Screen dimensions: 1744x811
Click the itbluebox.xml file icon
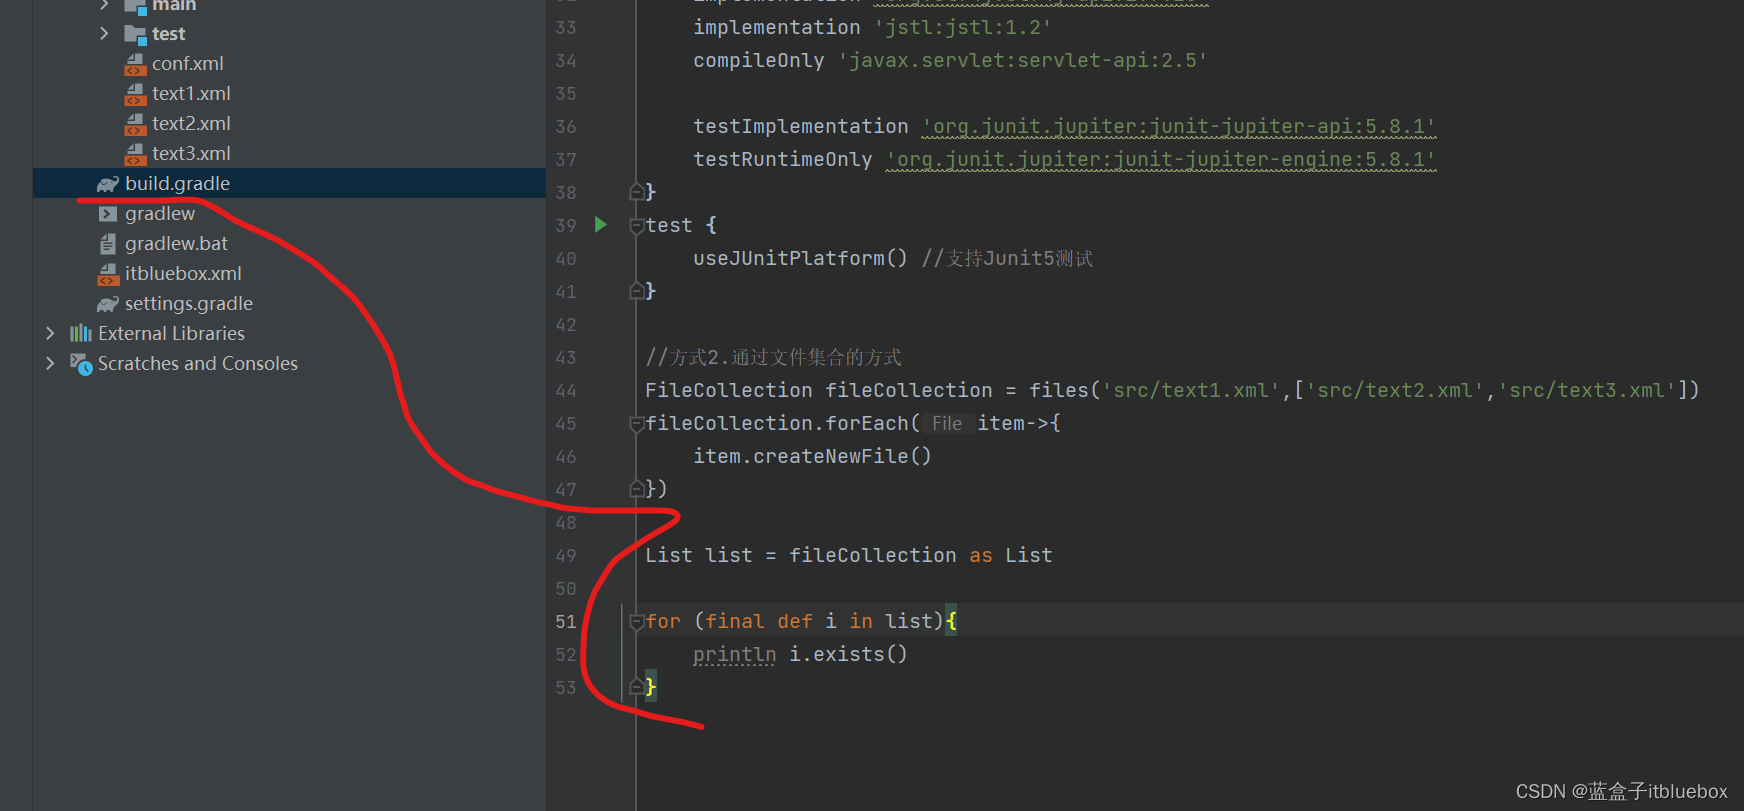[x=108, y=274]
